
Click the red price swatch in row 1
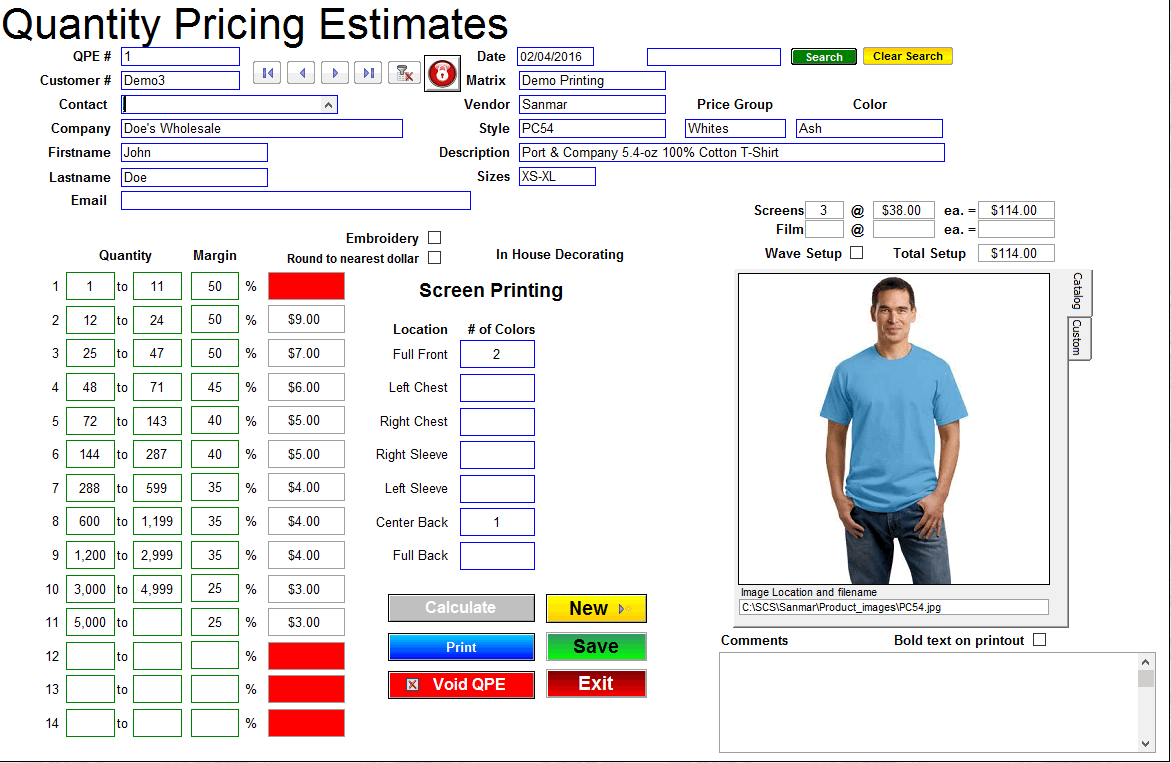pos(306,286)
